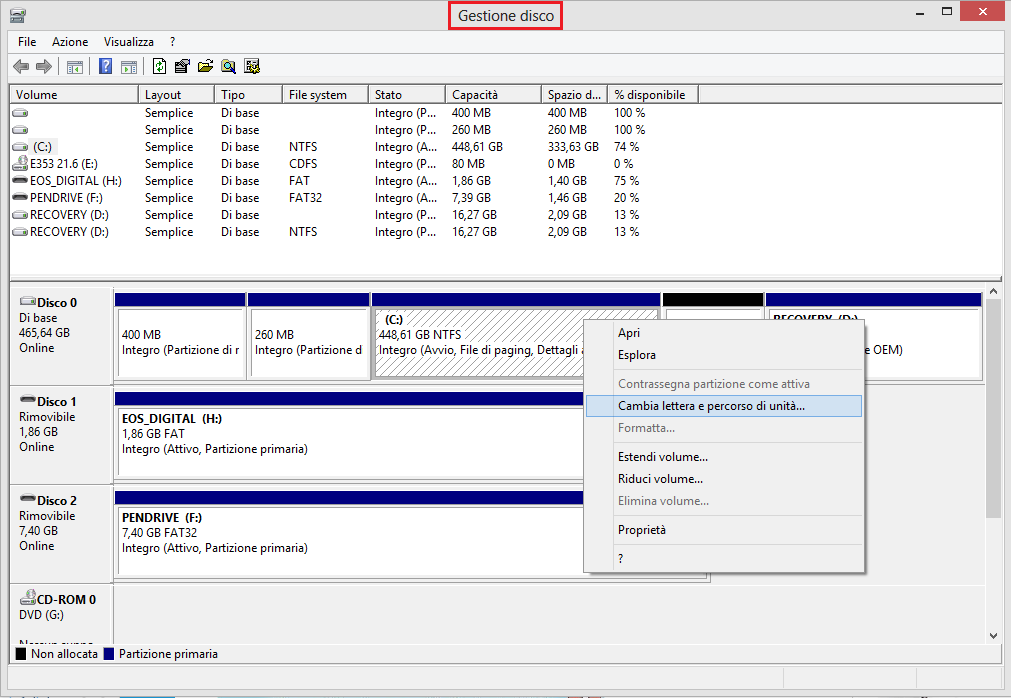1011x698 pixels.
Task: Sort by the File system column header
Action: tap(318, 95)
